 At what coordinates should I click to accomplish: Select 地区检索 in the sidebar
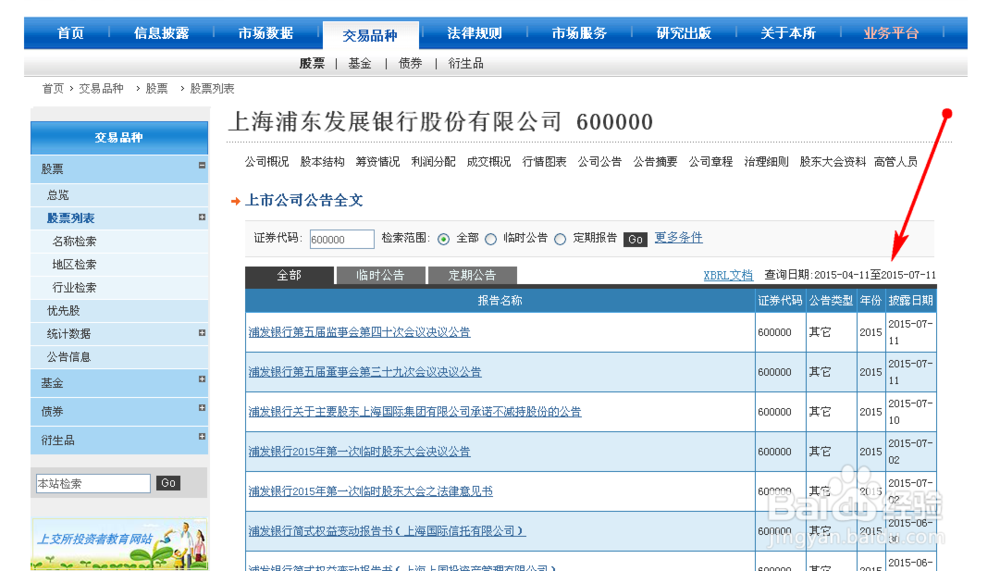point(74,264)
